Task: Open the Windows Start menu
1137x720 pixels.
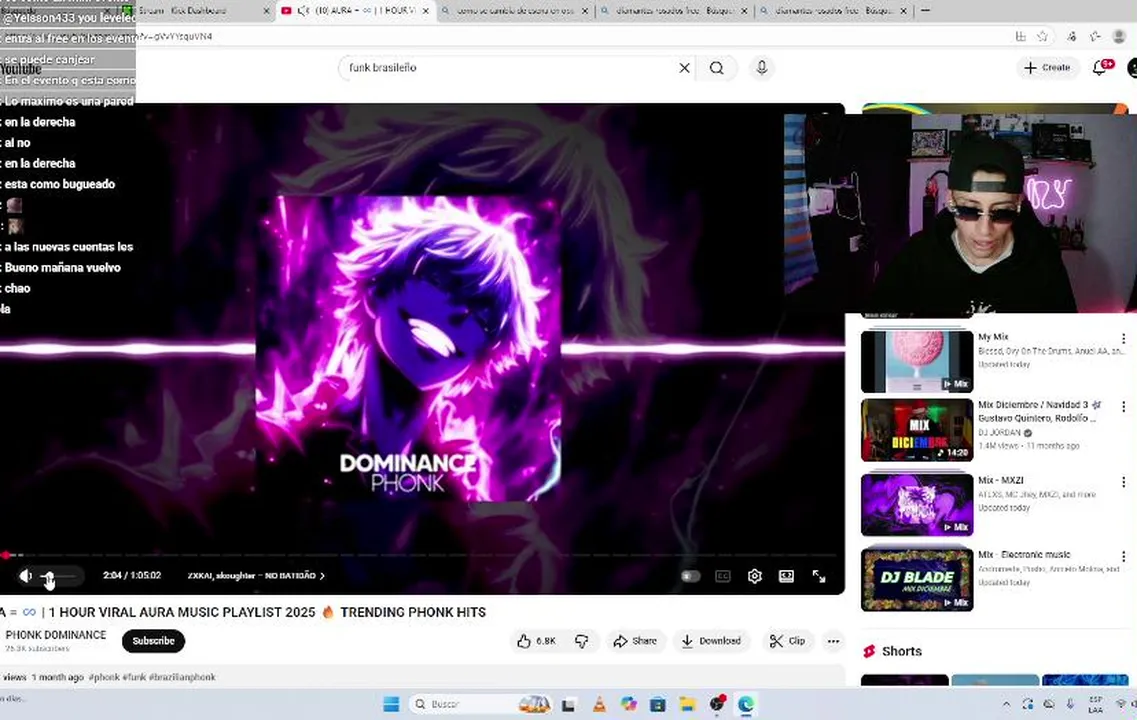Action: click(x=392, y=704)
